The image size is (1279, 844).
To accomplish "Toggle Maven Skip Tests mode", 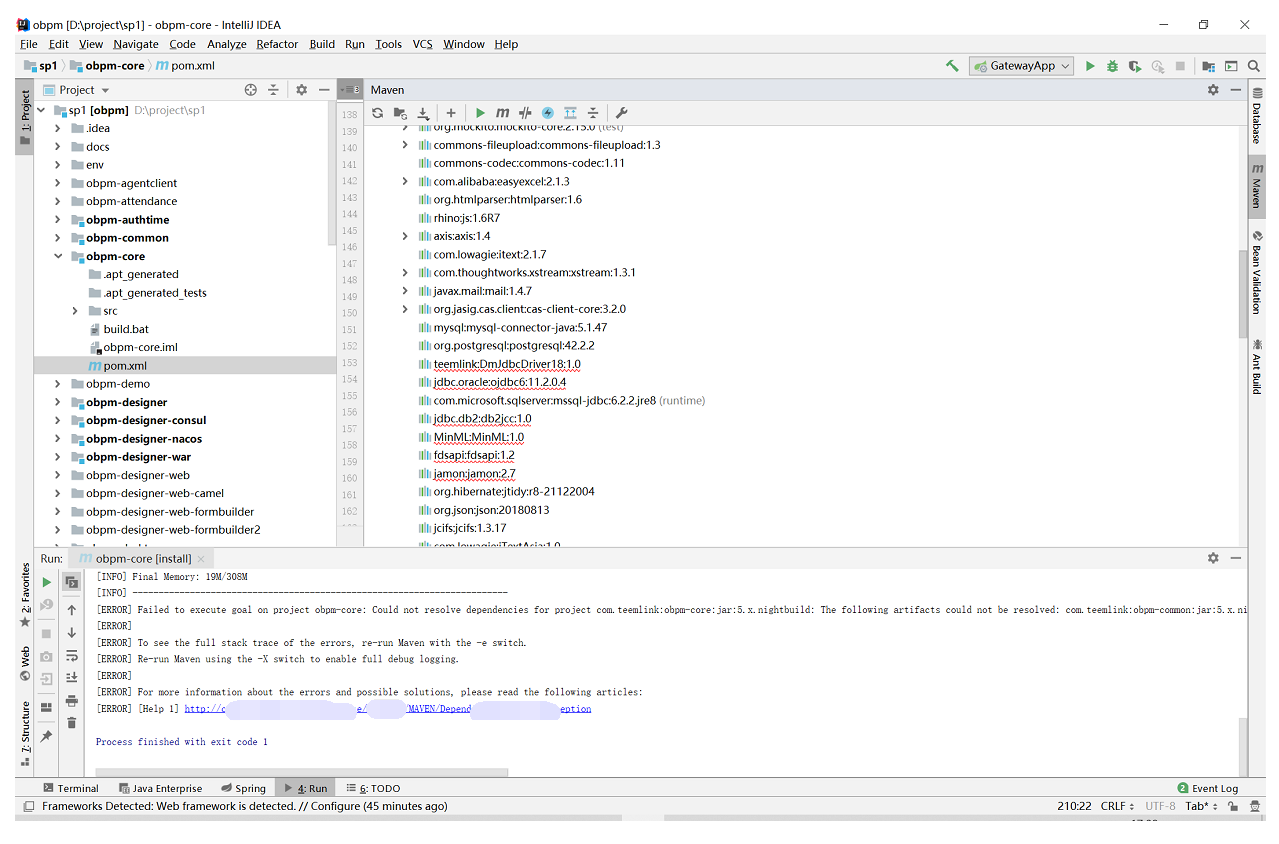I will point(548,113).
